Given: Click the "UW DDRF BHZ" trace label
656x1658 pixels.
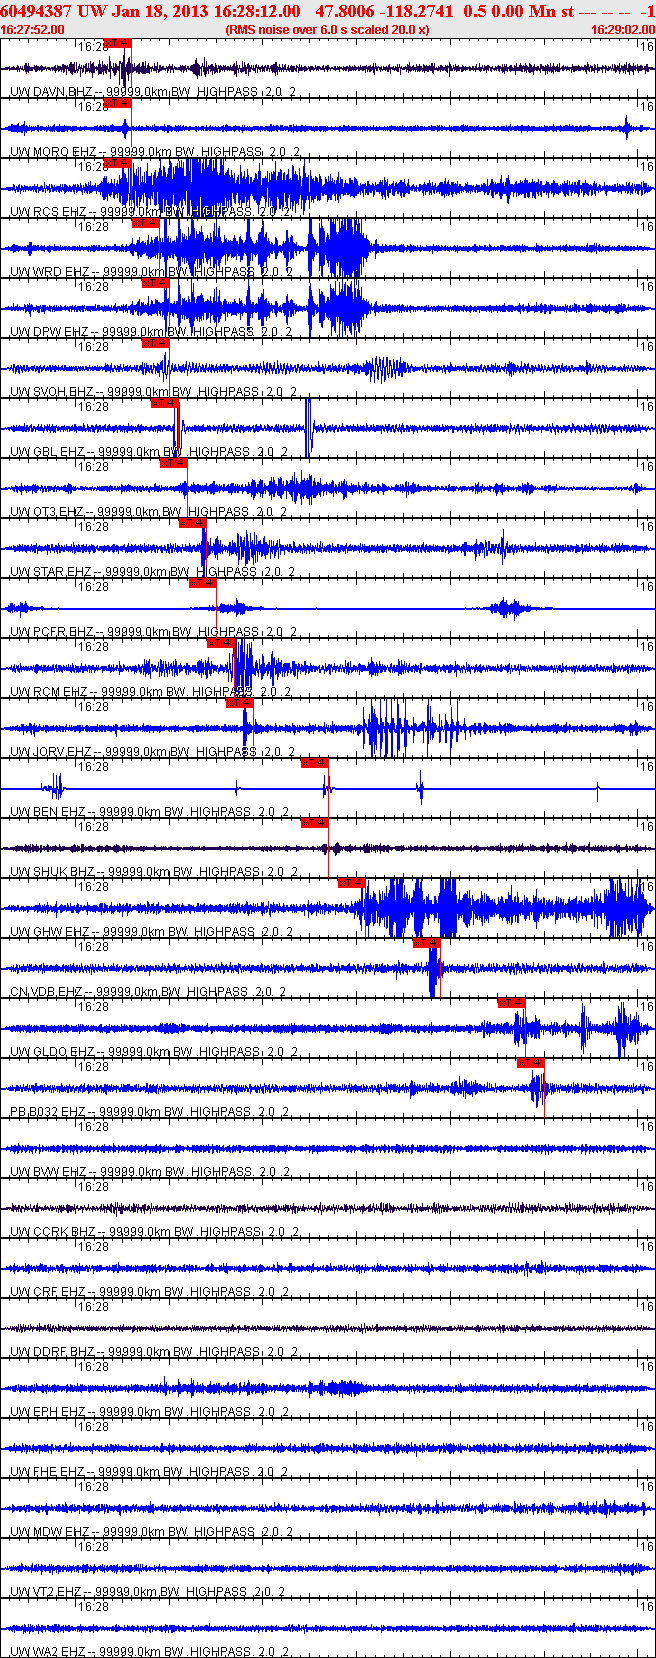Looking at the screenshot, I should [x=53, y=1352].
